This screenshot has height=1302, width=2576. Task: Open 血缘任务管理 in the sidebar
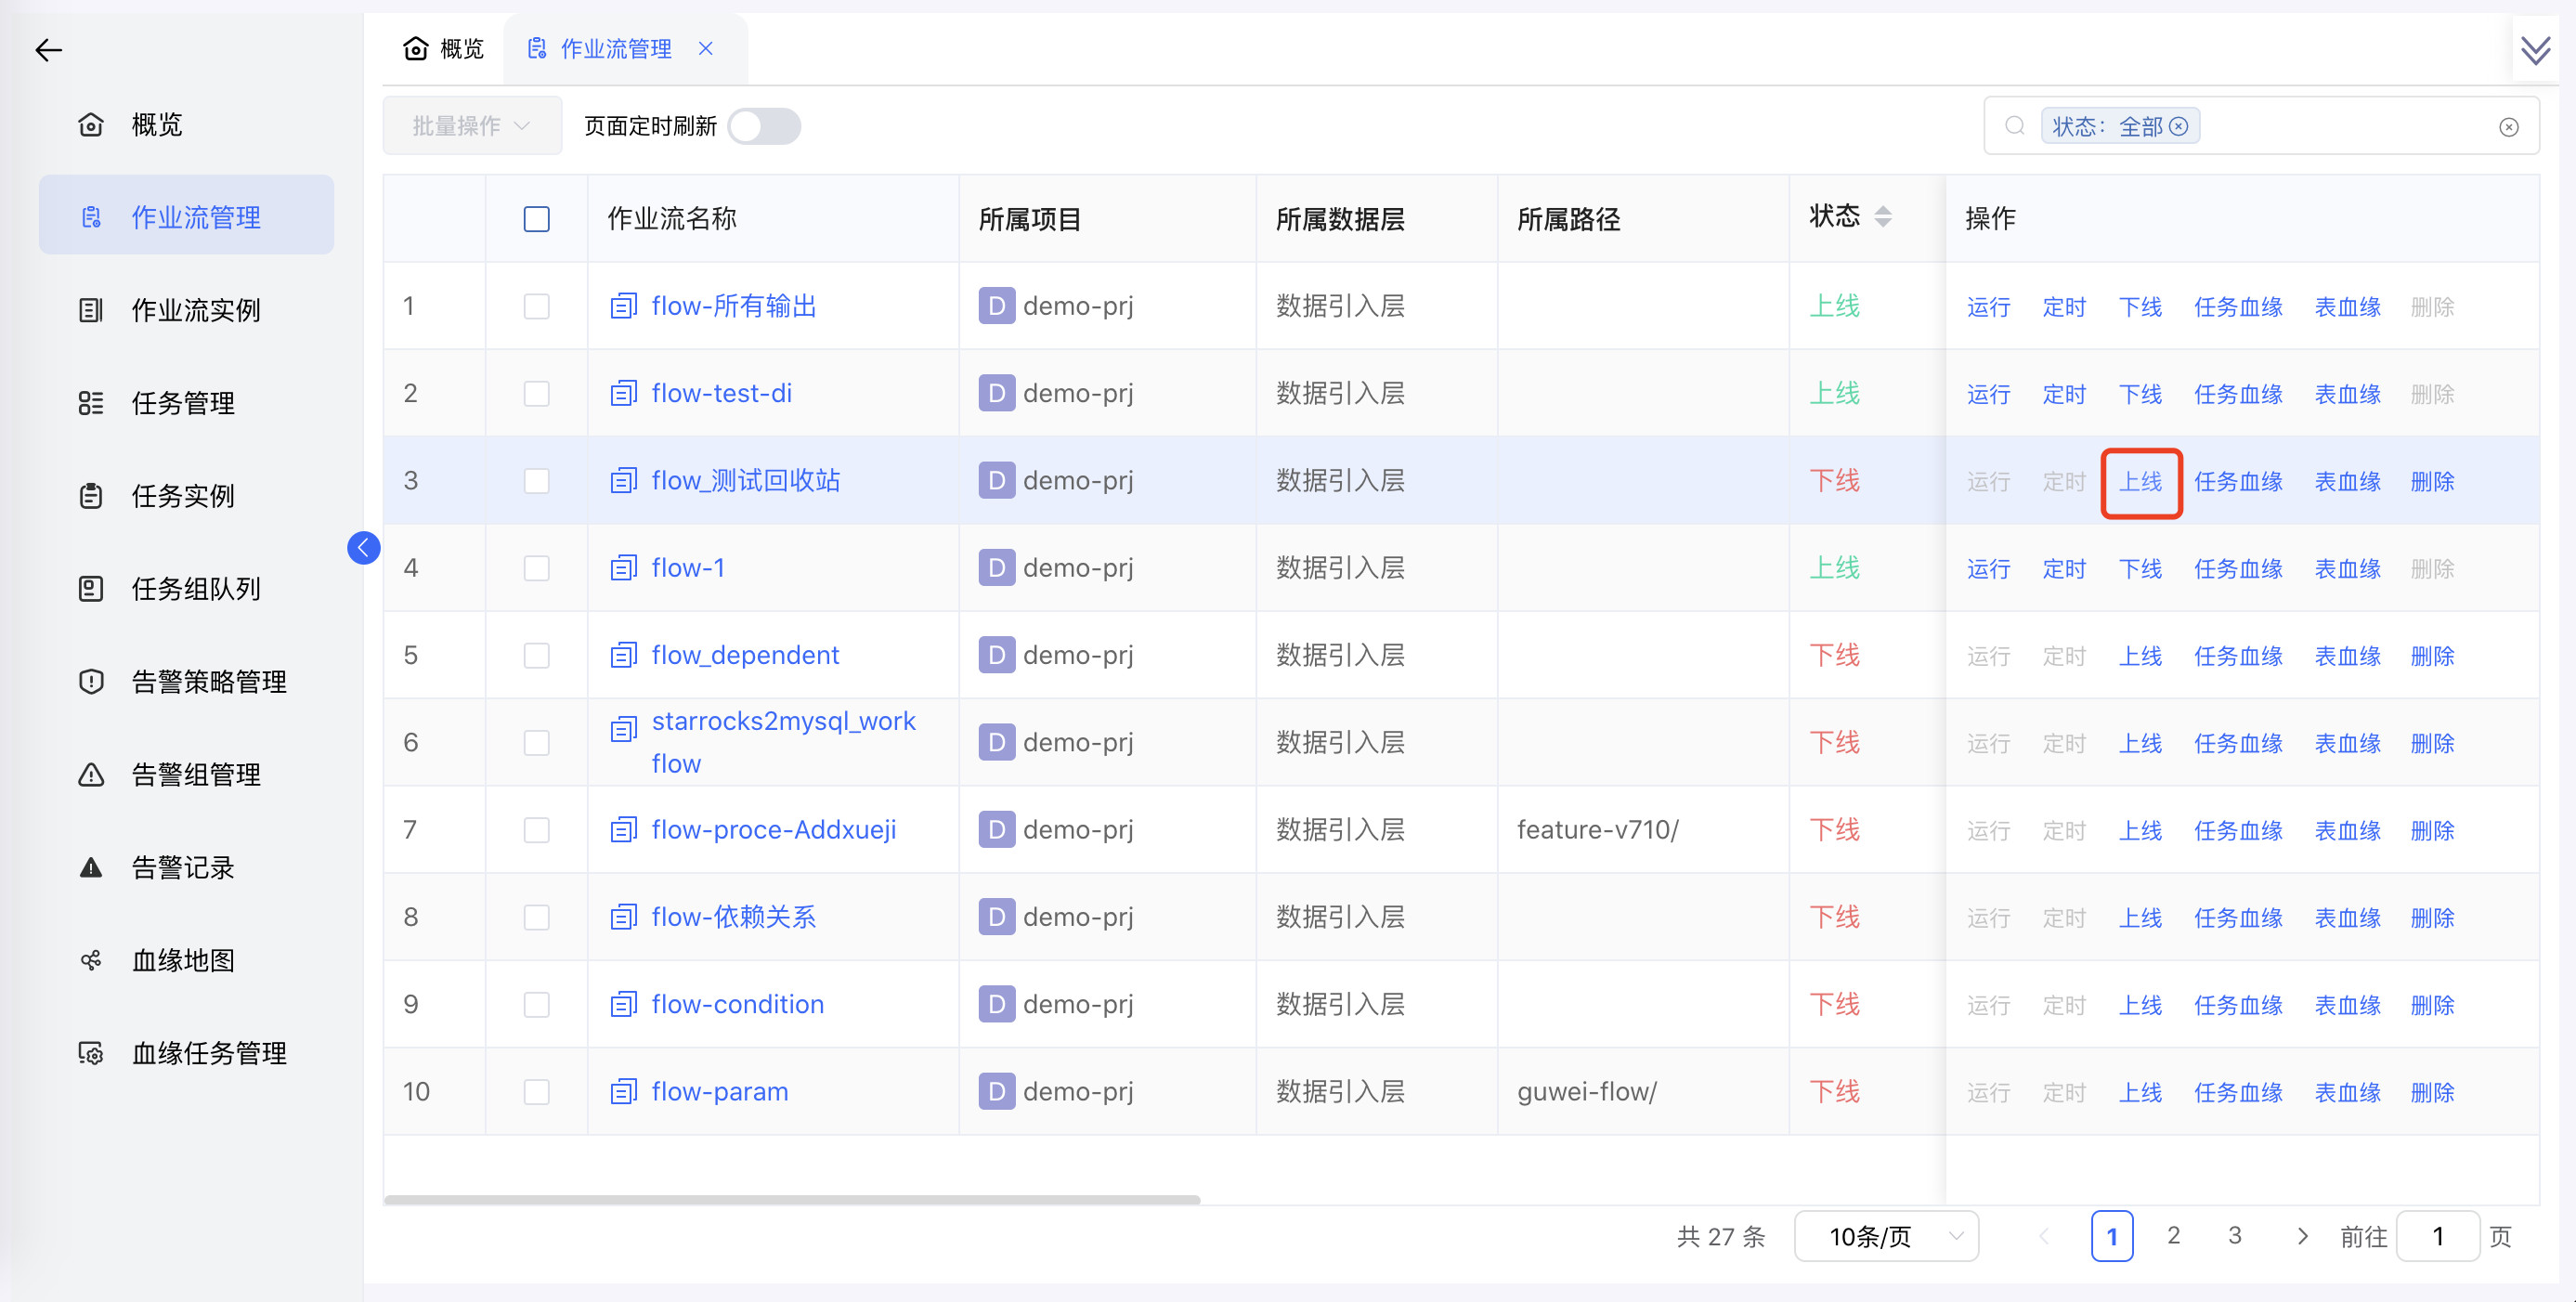coord(208,1052)
